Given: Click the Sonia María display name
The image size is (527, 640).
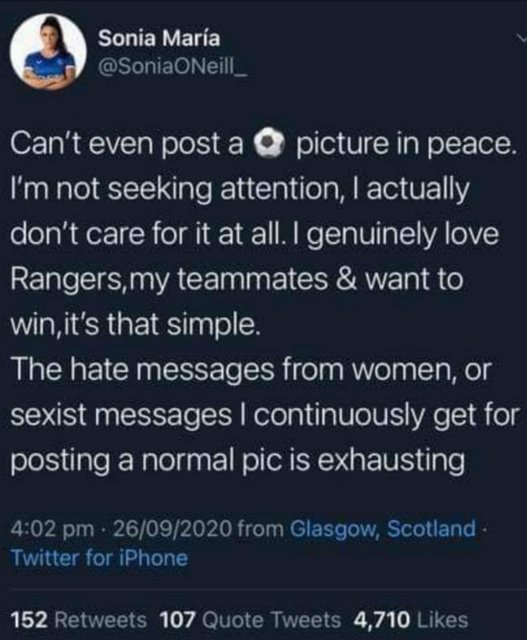Looking at the screenshot, I should pos(159,39).
